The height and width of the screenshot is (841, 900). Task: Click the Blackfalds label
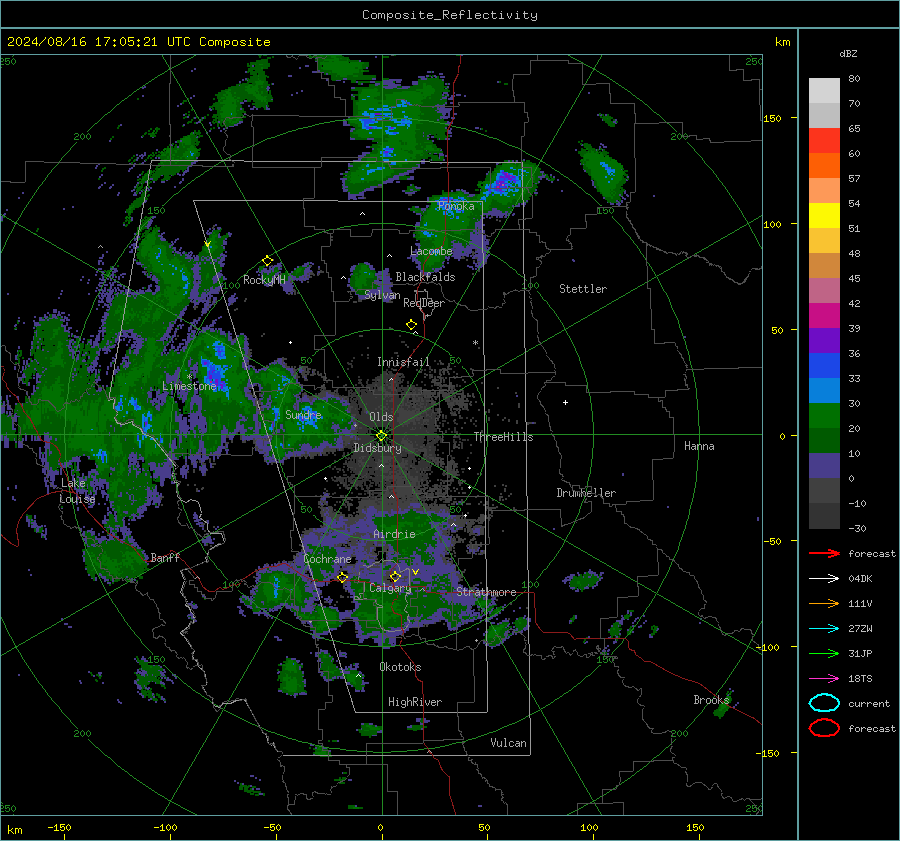pyautogui.click(x=425, y=277)
